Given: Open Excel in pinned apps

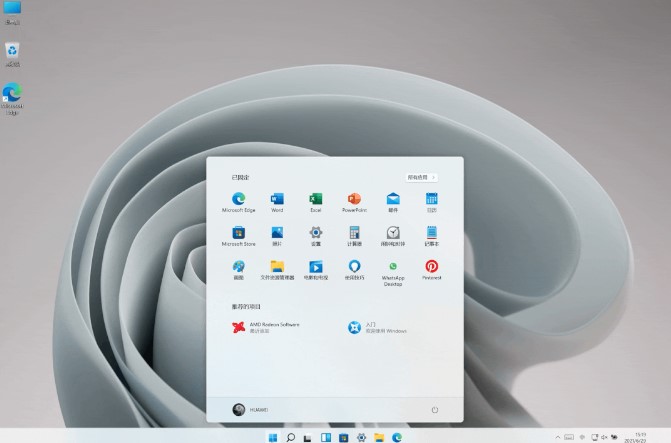Looking at the screenshot, I should click(315, 200).
